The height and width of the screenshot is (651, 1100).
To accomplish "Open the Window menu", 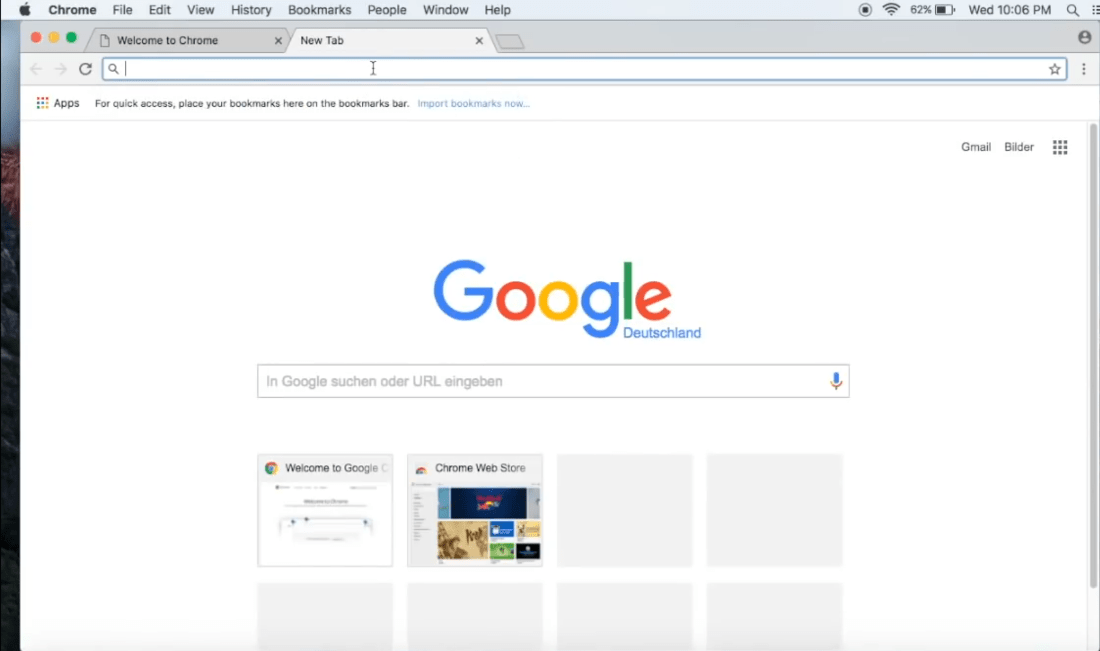I will click(x=445, y=10).
